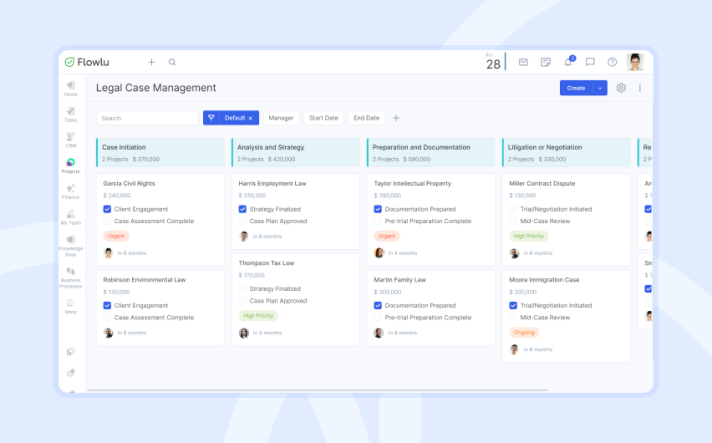
Task: Open the chat messages icon
Action: click(x=590, y=62)
